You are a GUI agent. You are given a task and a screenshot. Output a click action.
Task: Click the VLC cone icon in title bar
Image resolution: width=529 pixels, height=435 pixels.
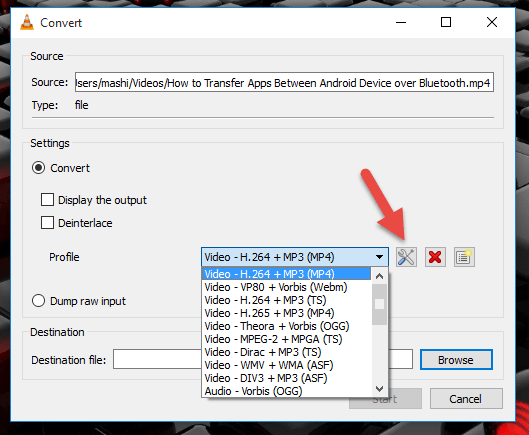pos(27,23)
